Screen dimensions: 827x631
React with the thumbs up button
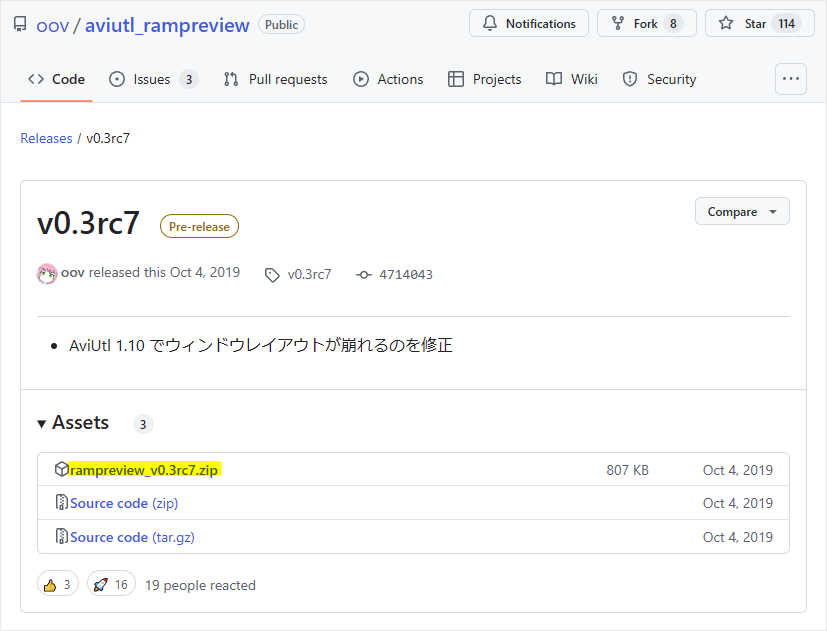coord(57,584)
